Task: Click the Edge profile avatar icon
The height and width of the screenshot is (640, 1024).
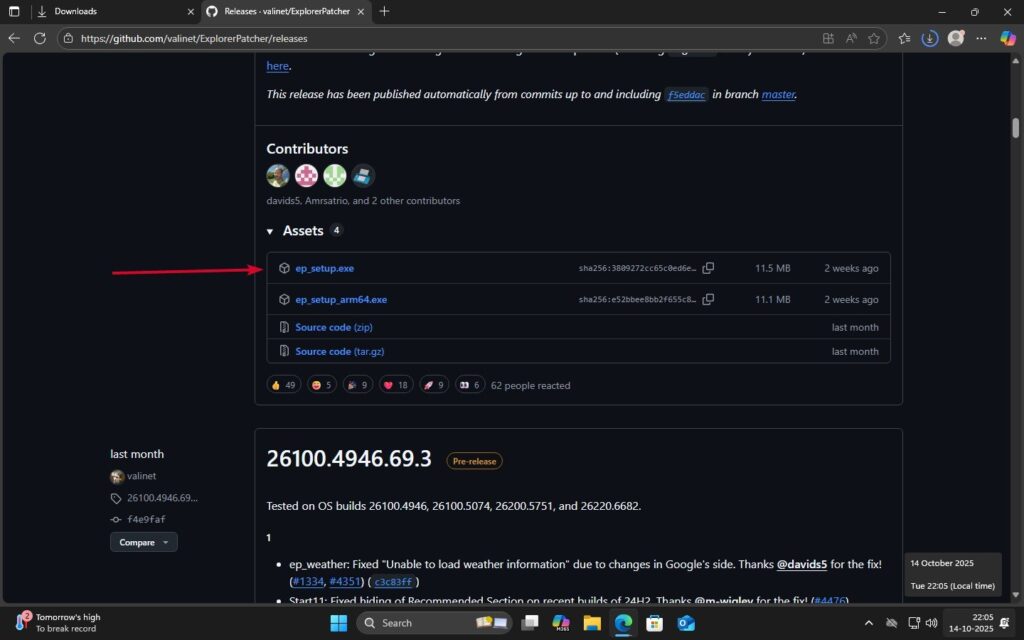Action: tap(953, 38)
